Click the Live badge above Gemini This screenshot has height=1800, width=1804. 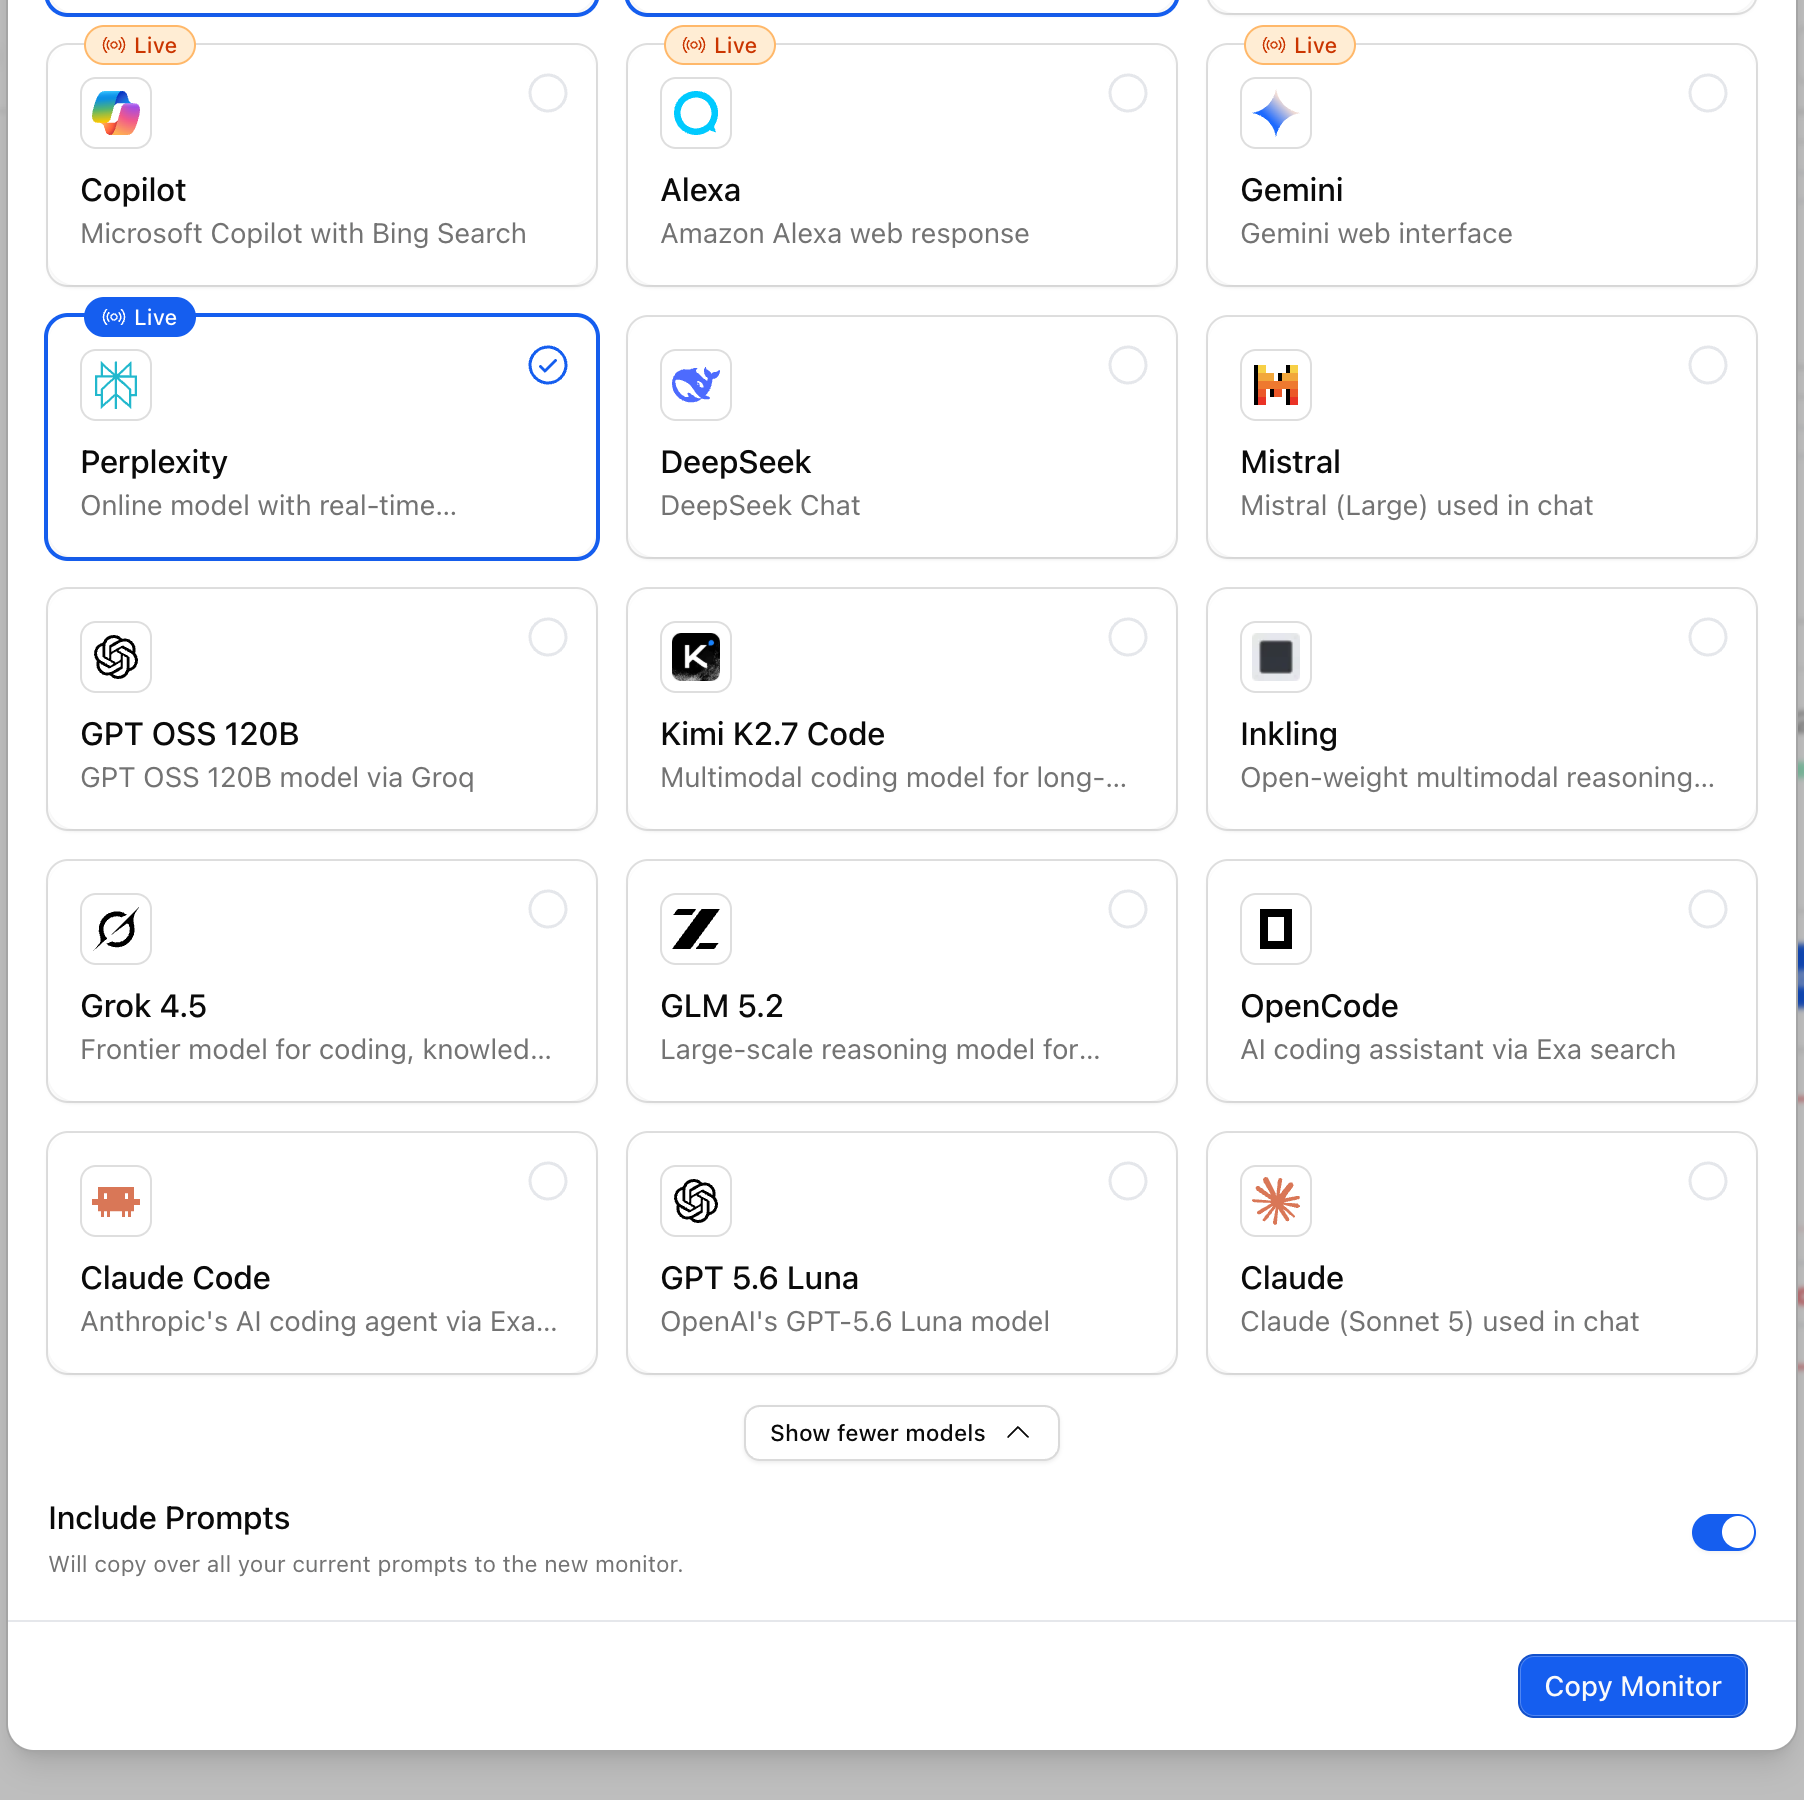point(1299,45)
